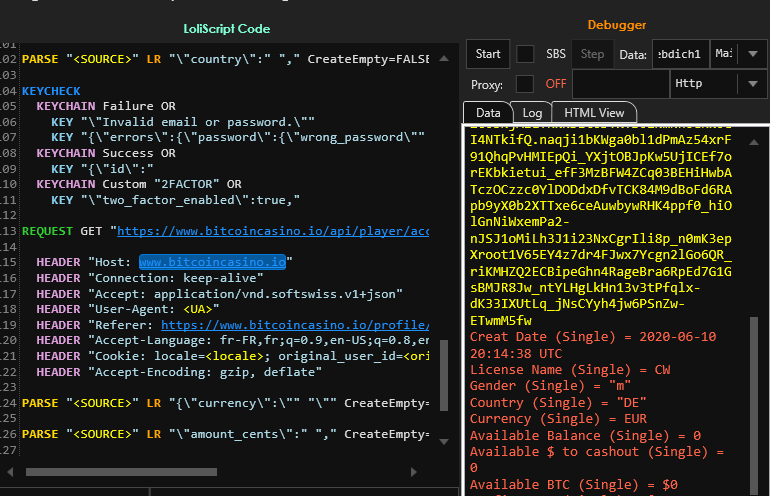Click the Debugger heading
Screen dimensions: 770x496
coord(617,25)
